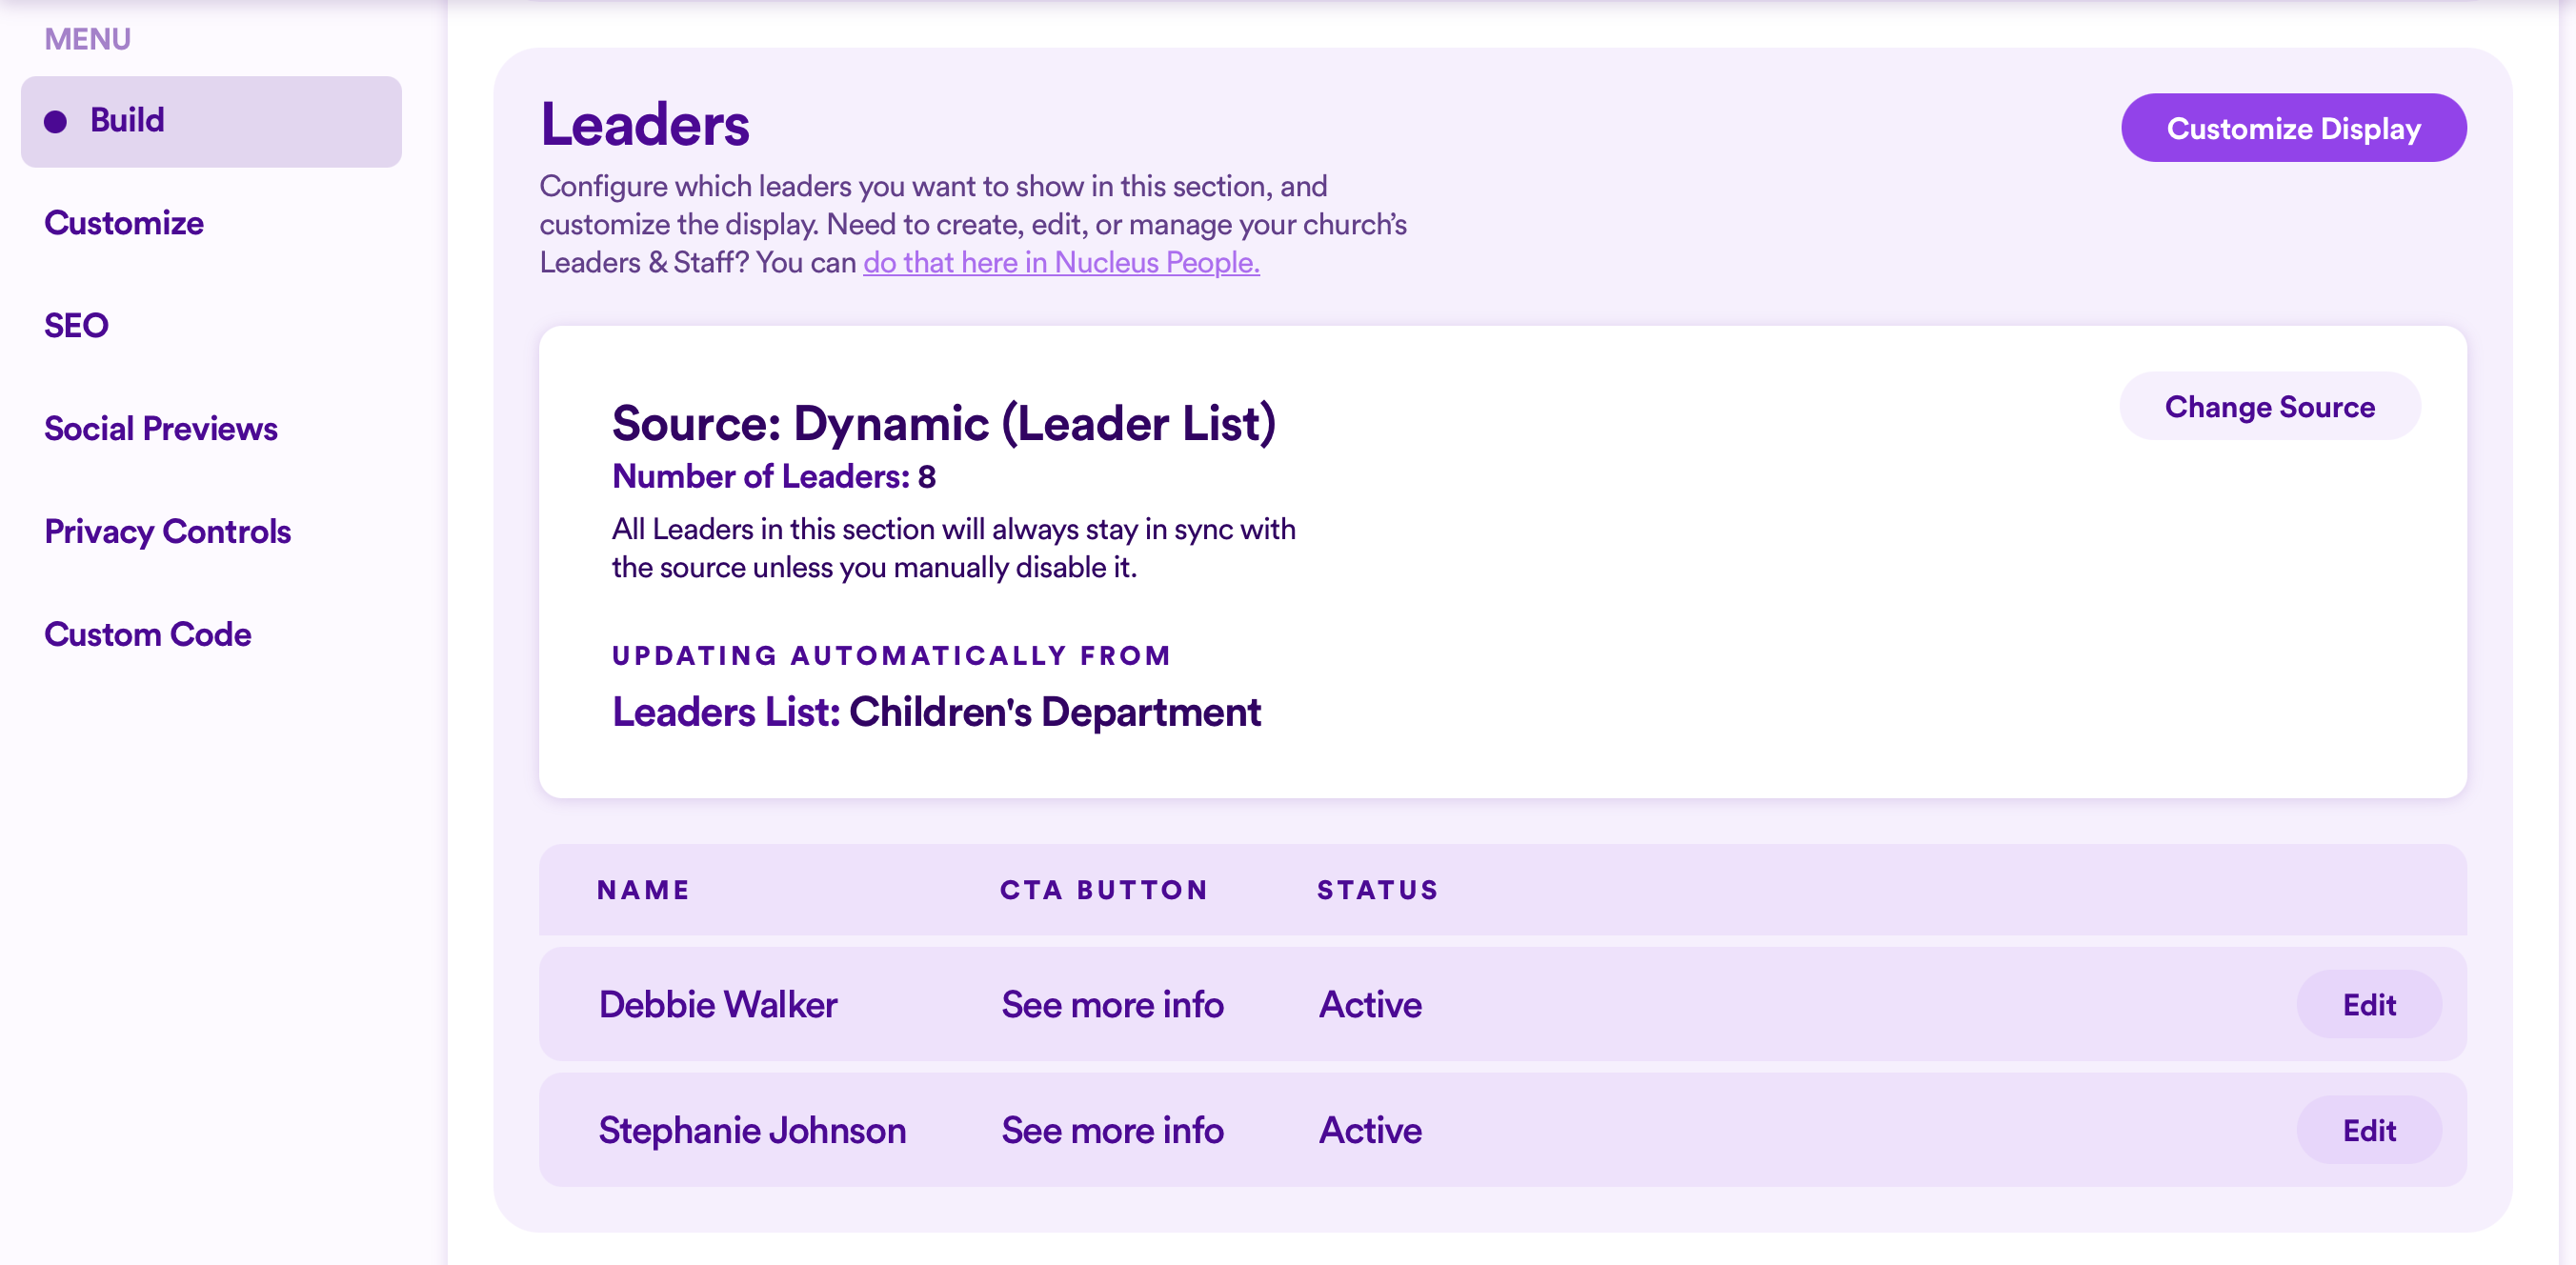Click the Stephanie Johnson name
The height and width of the screenshot is (1265, 2576).
pyautogui.click(x=752, y=1131)
